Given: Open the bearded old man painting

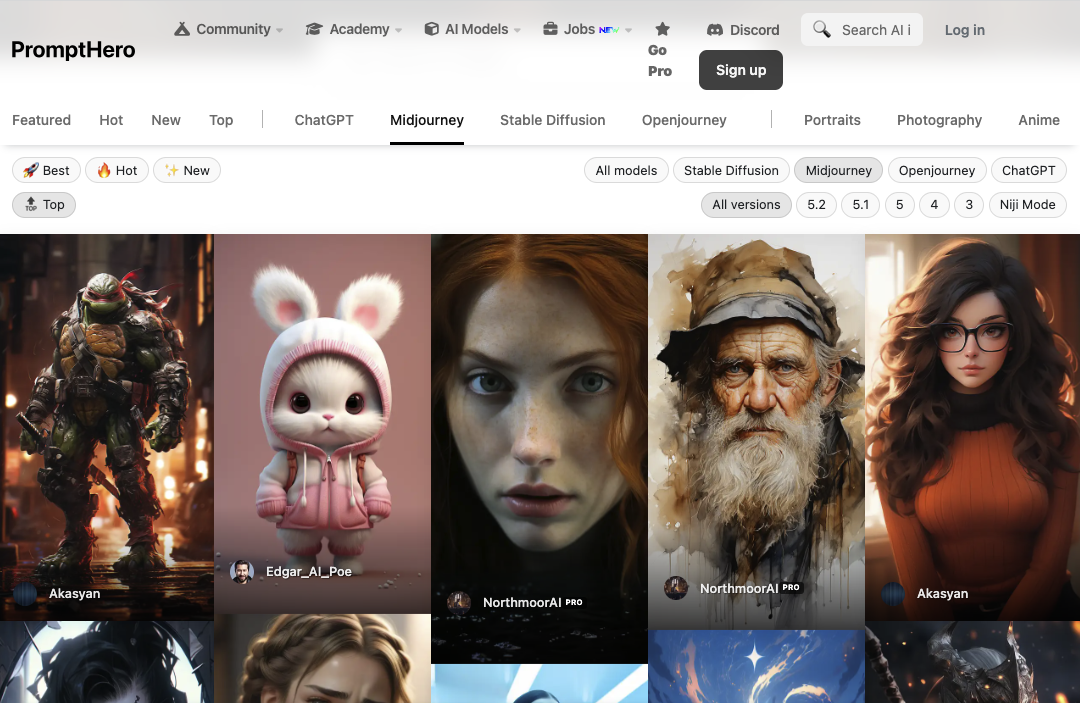Looking at the screenshot, I should point(756,432).
